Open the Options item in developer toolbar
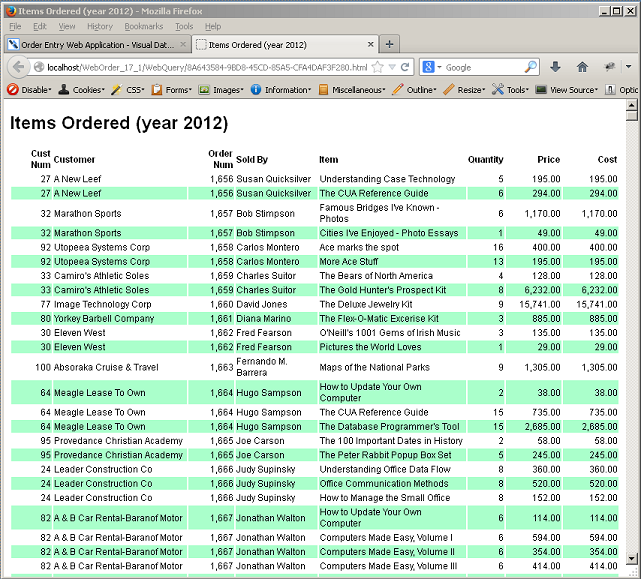This screenshot has height=579, width=641. pos(621,90)
